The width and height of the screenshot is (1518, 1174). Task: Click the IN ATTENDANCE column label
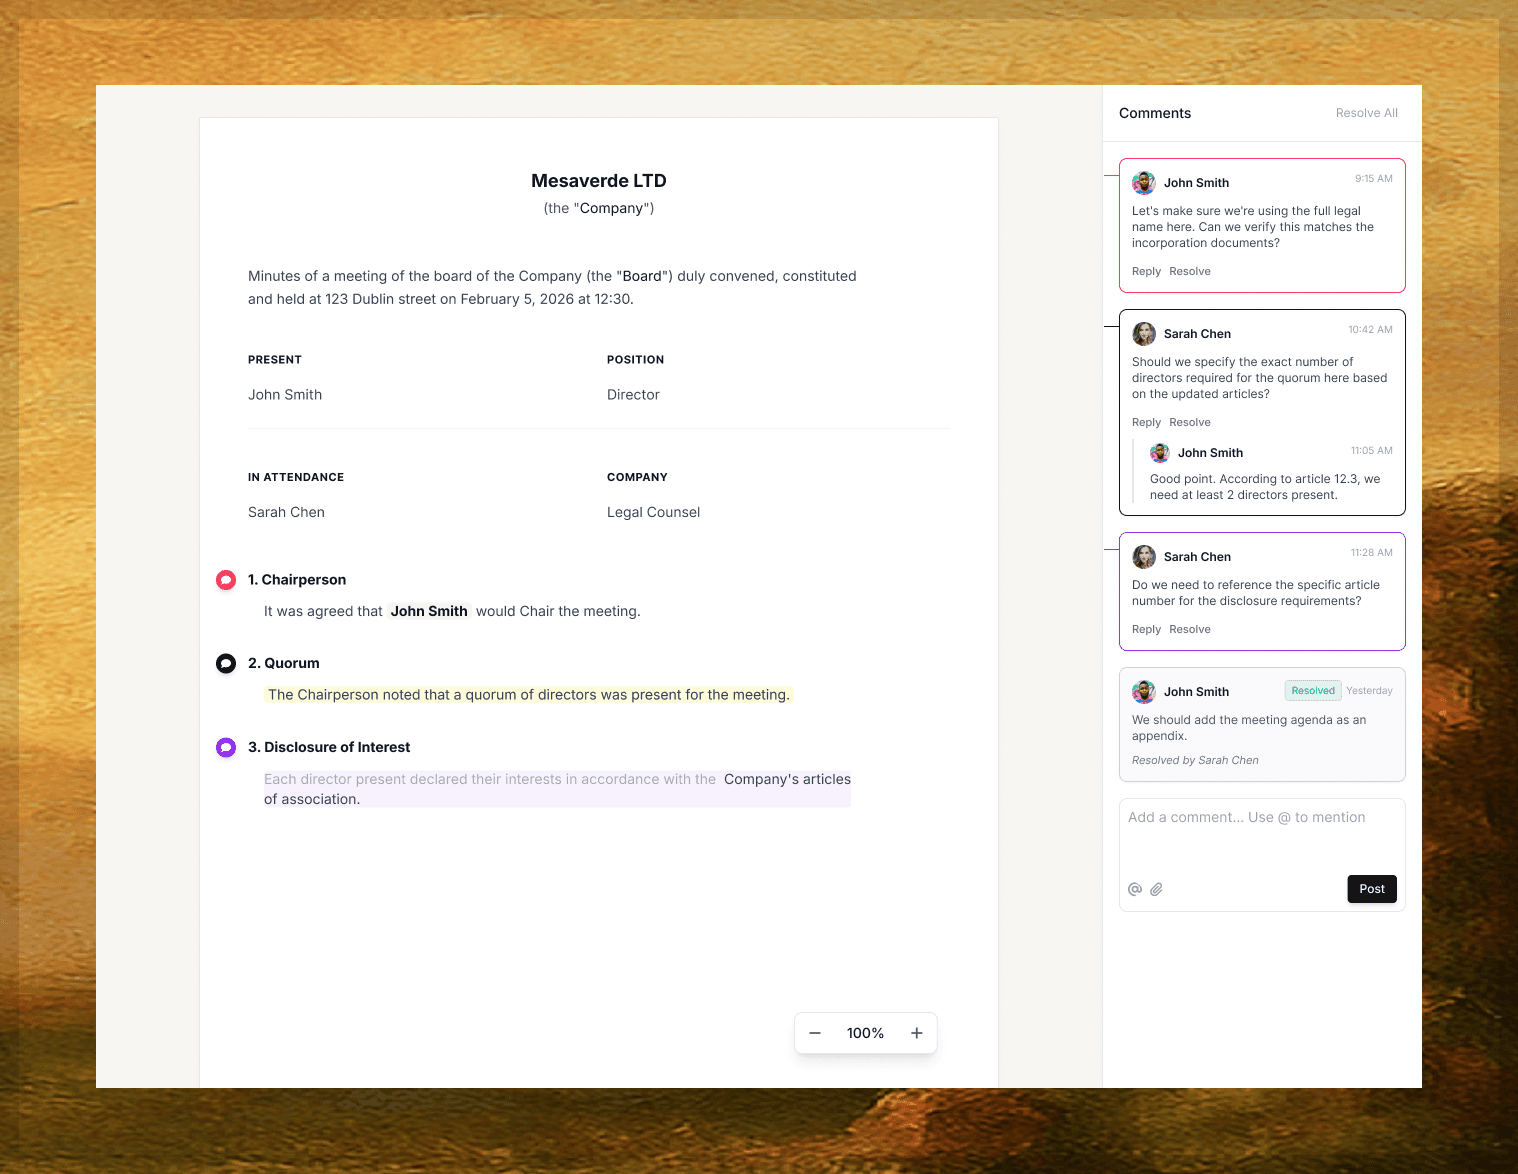click(x=296, y=478)
